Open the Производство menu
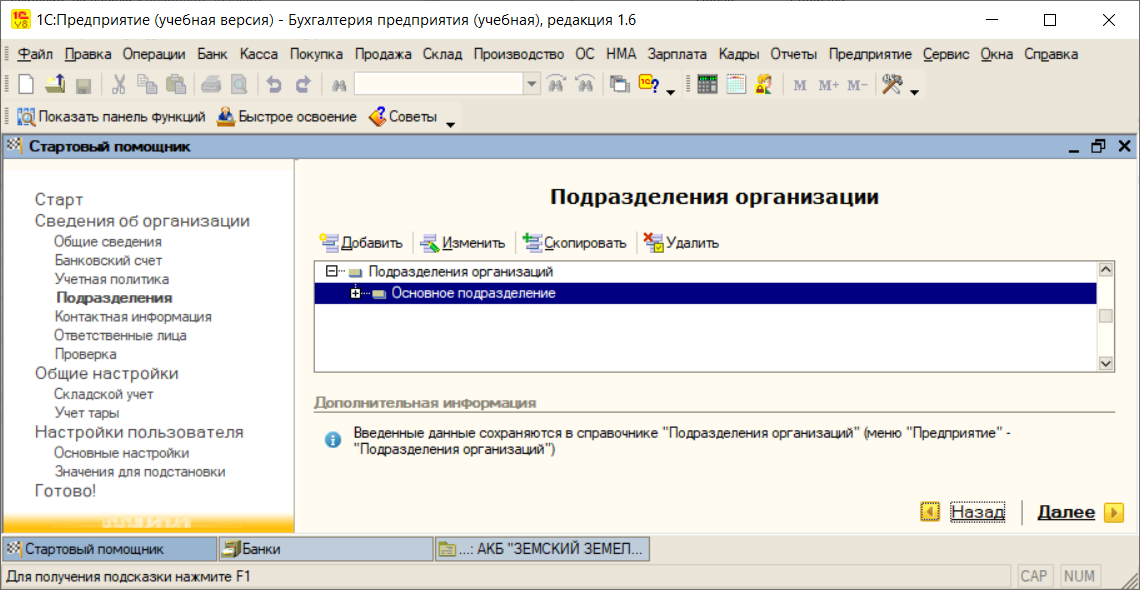Viewport: 1140px width, 590px height. (518, 54)
